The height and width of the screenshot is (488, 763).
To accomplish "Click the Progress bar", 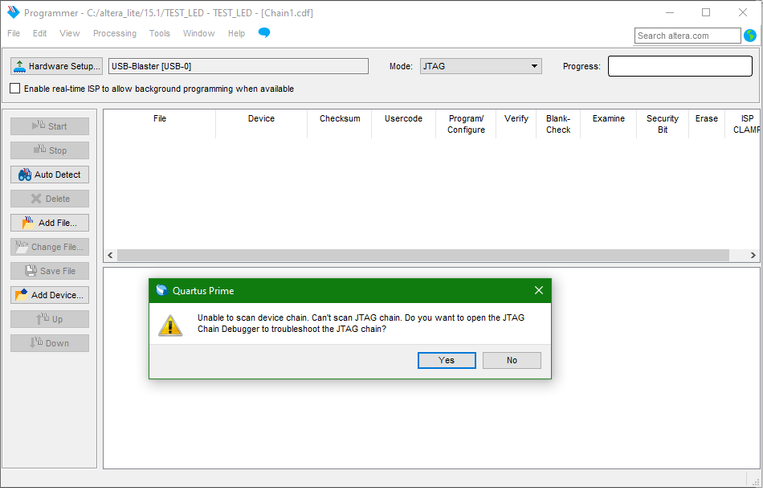I will 680,66.
